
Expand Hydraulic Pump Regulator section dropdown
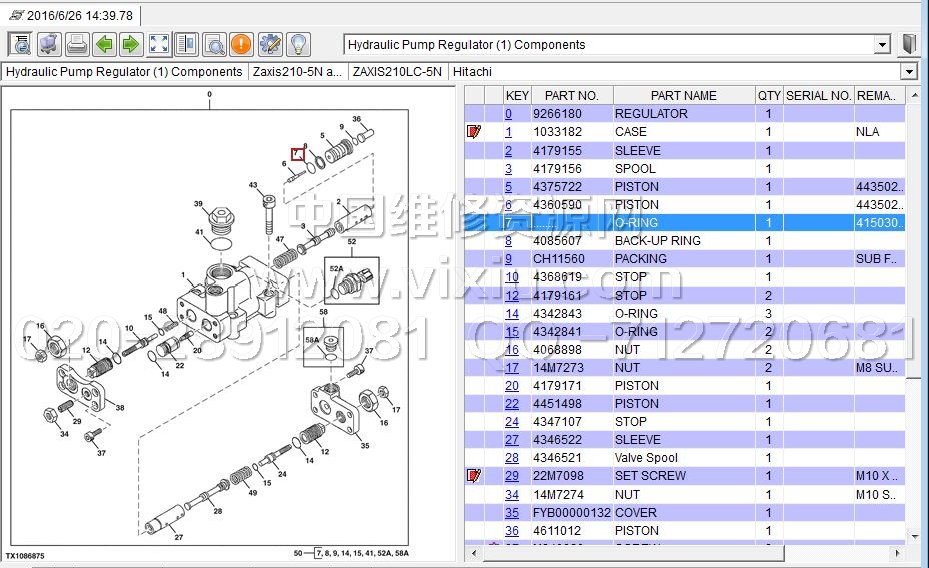[882, 45]
